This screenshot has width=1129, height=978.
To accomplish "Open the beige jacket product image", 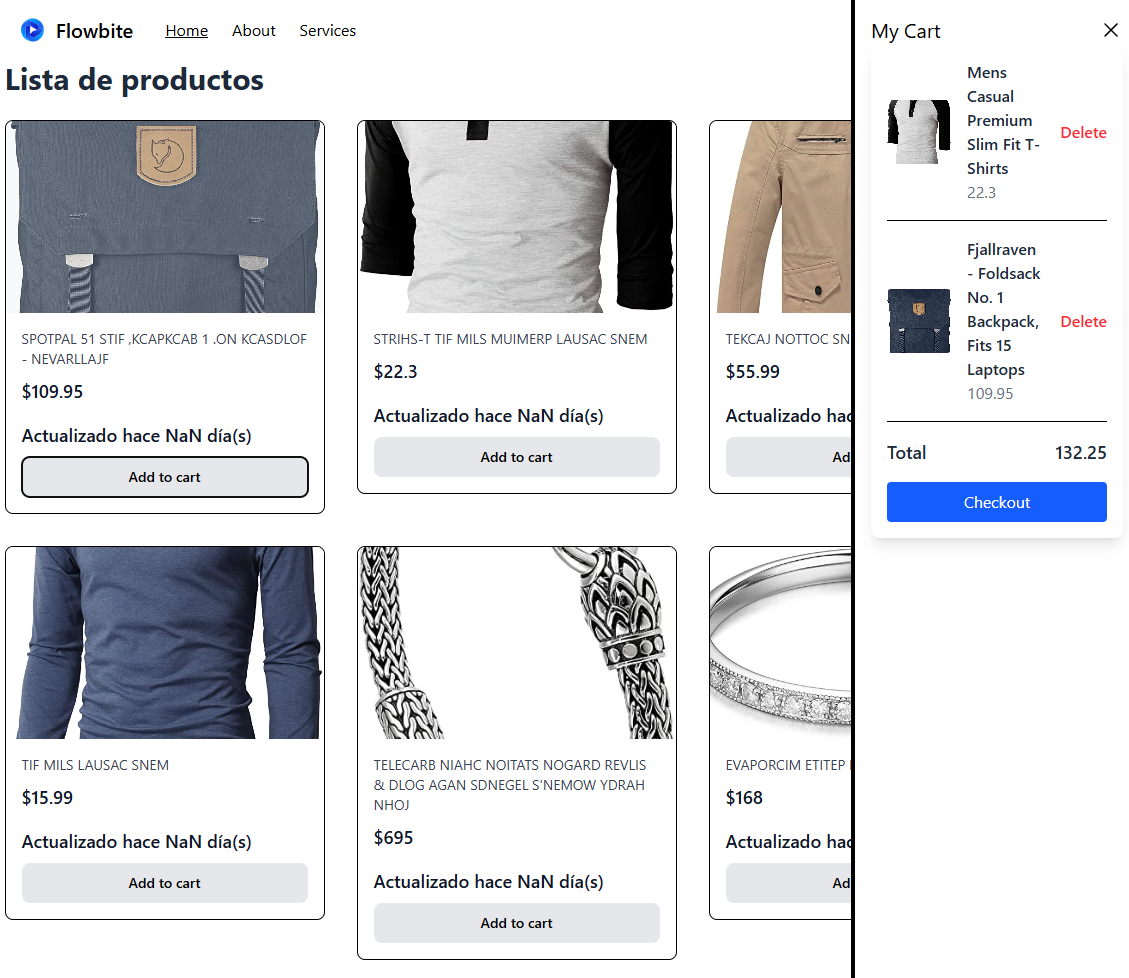I will coord(781,217).
